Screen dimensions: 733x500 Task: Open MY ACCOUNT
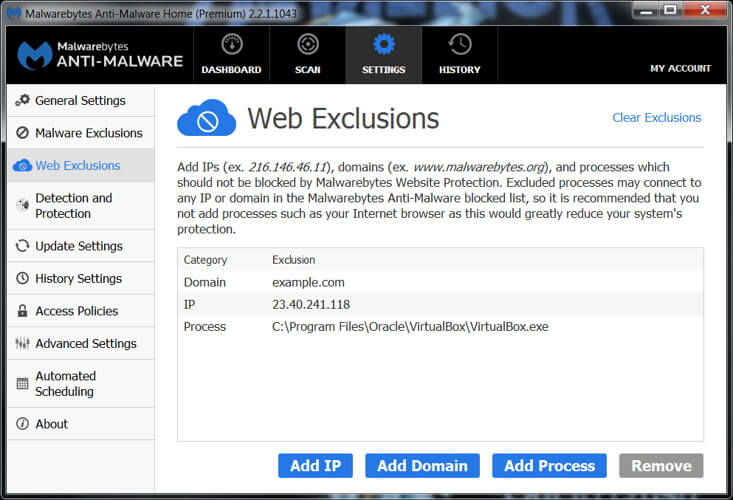(x=680, y=68)
